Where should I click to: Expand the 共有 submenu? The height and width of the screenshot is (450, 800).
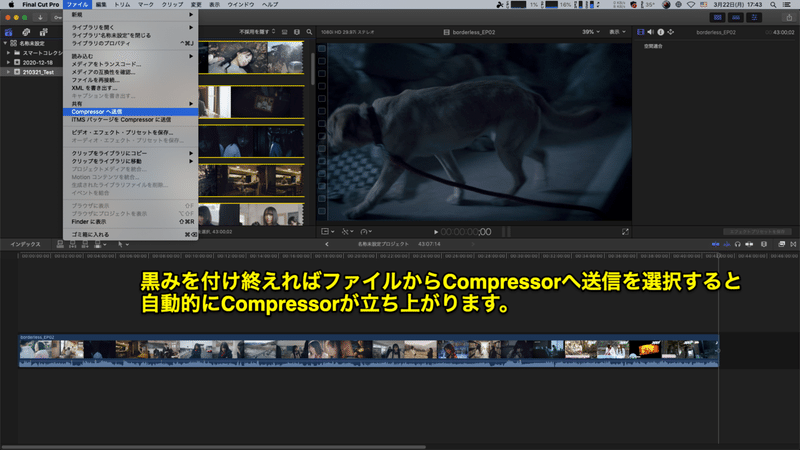coord(131,104)
